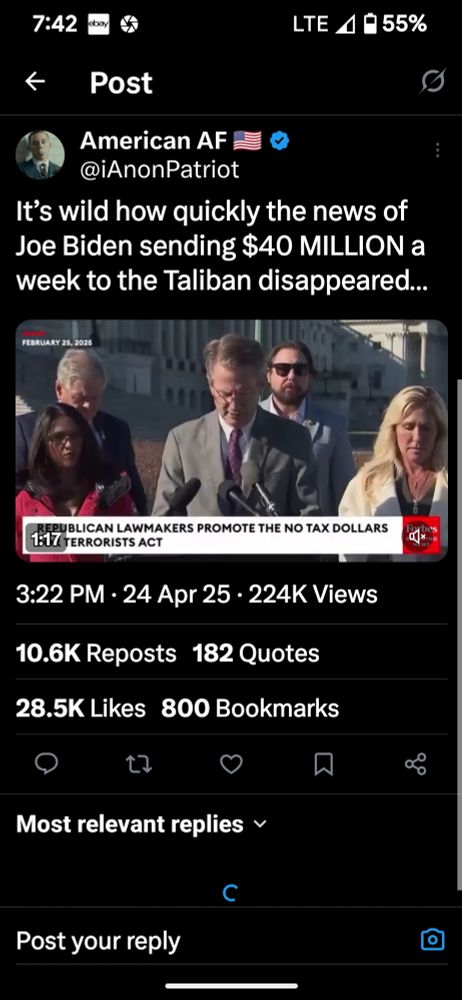Play the Republican lawmakers video
Screen dimensions: 462x1000
click(x=231, y=441)
